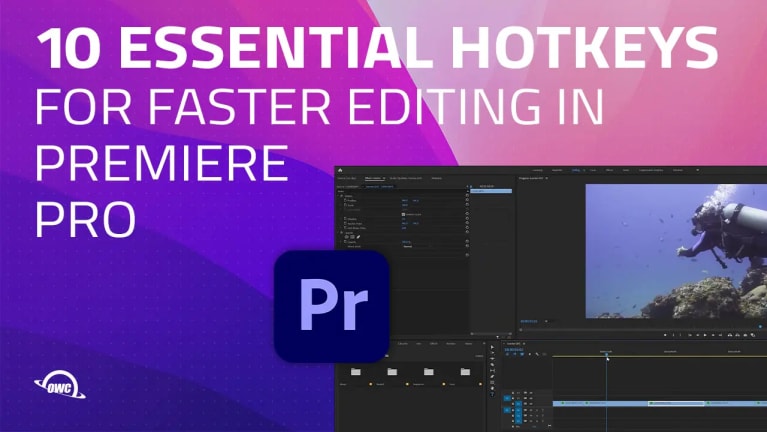This screenshot has width=767, height=432.
Task: Select the Razor tool
Action: pyautogui.click(x=492, y=364)
